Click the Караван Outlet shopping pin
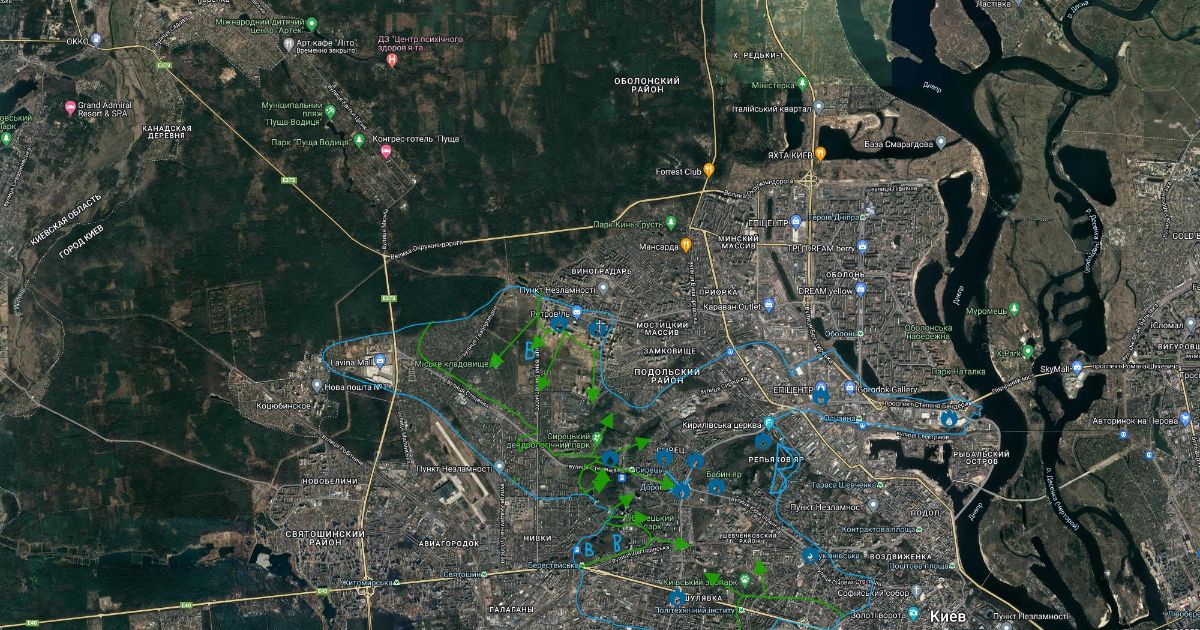Image resolution: width=1200 pixels, height=630 pixels. click(x=769, y=305)
